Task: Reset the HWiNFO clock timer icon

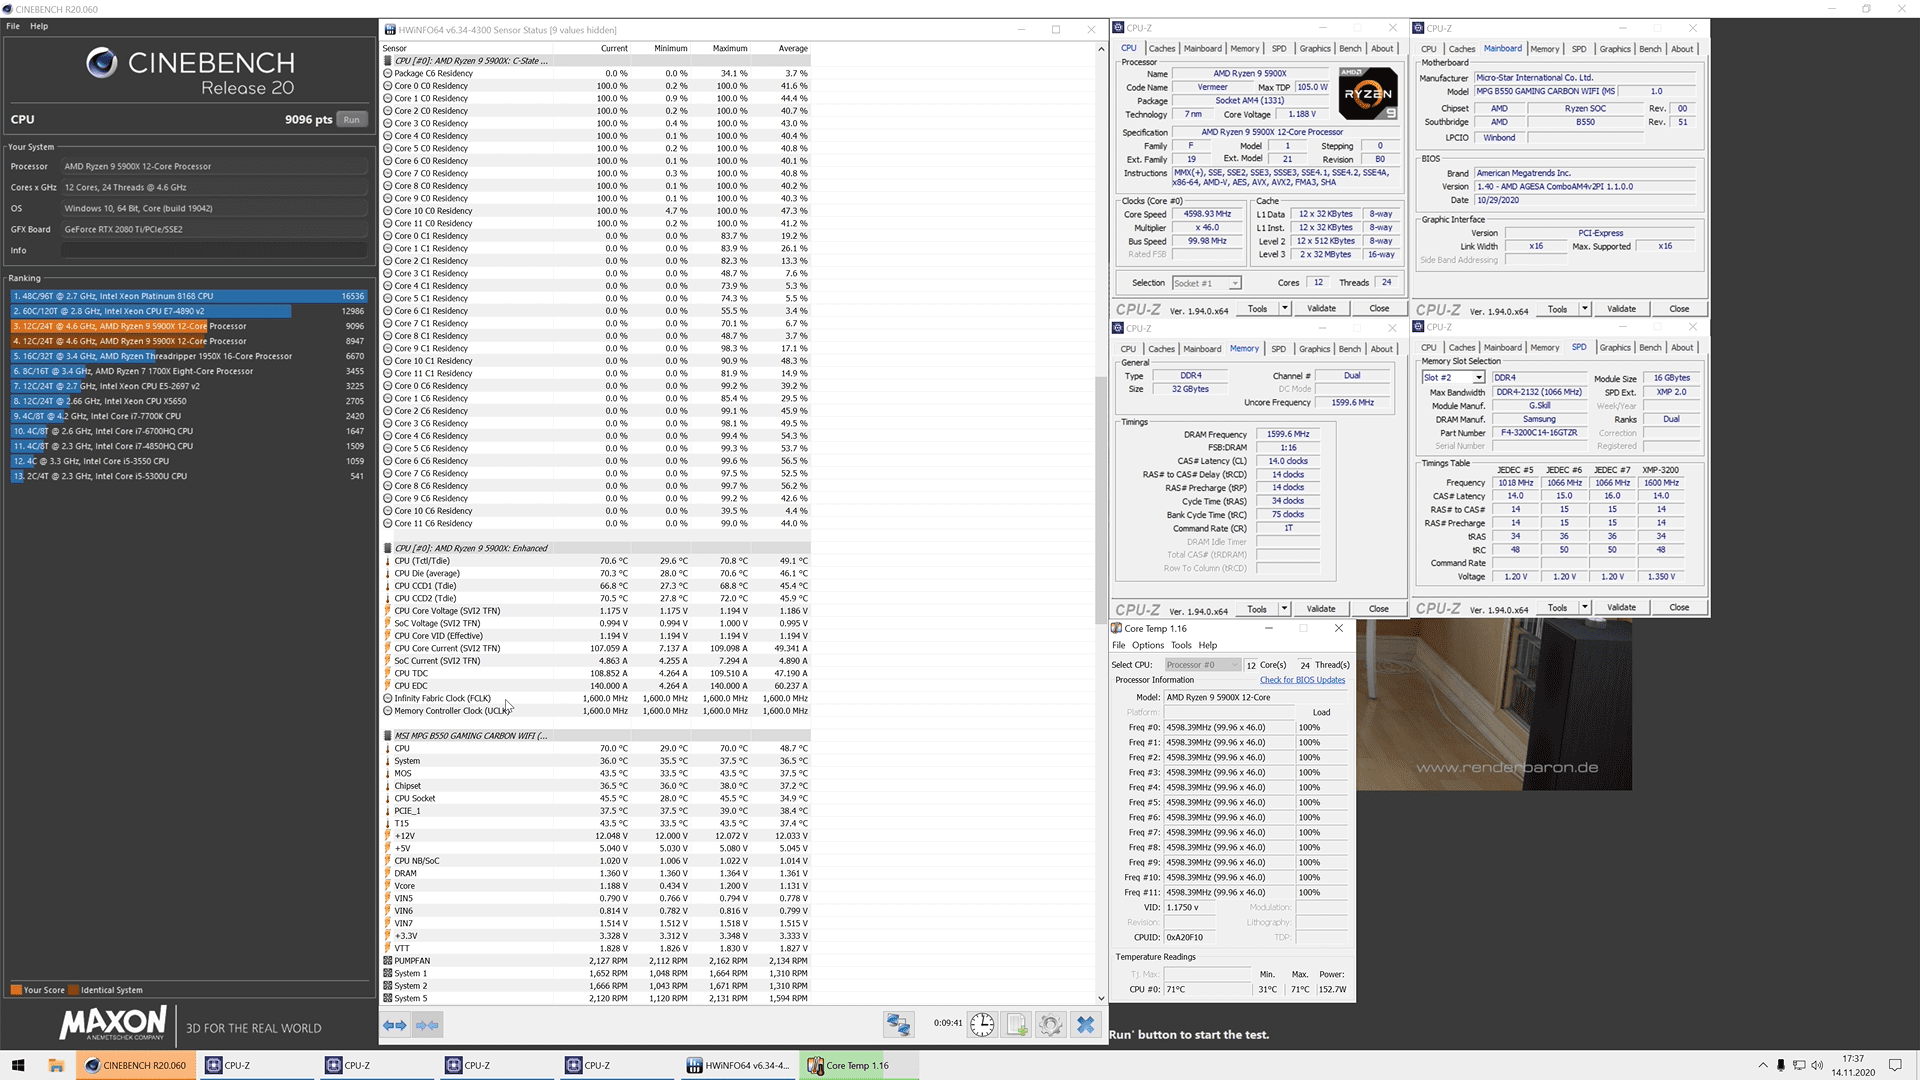Action: coord(982,1024)
